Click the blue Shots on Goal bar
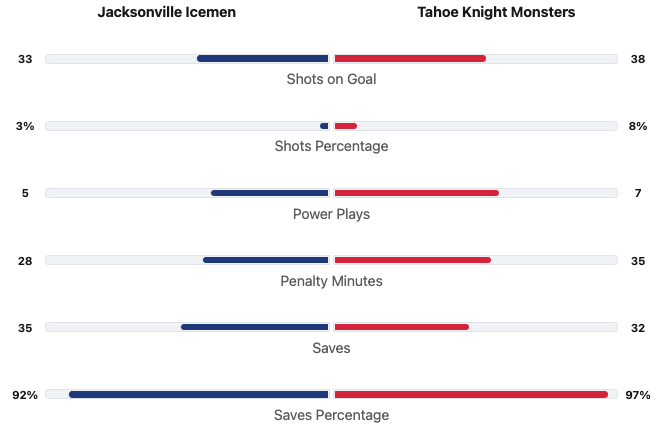 point(263,59)
